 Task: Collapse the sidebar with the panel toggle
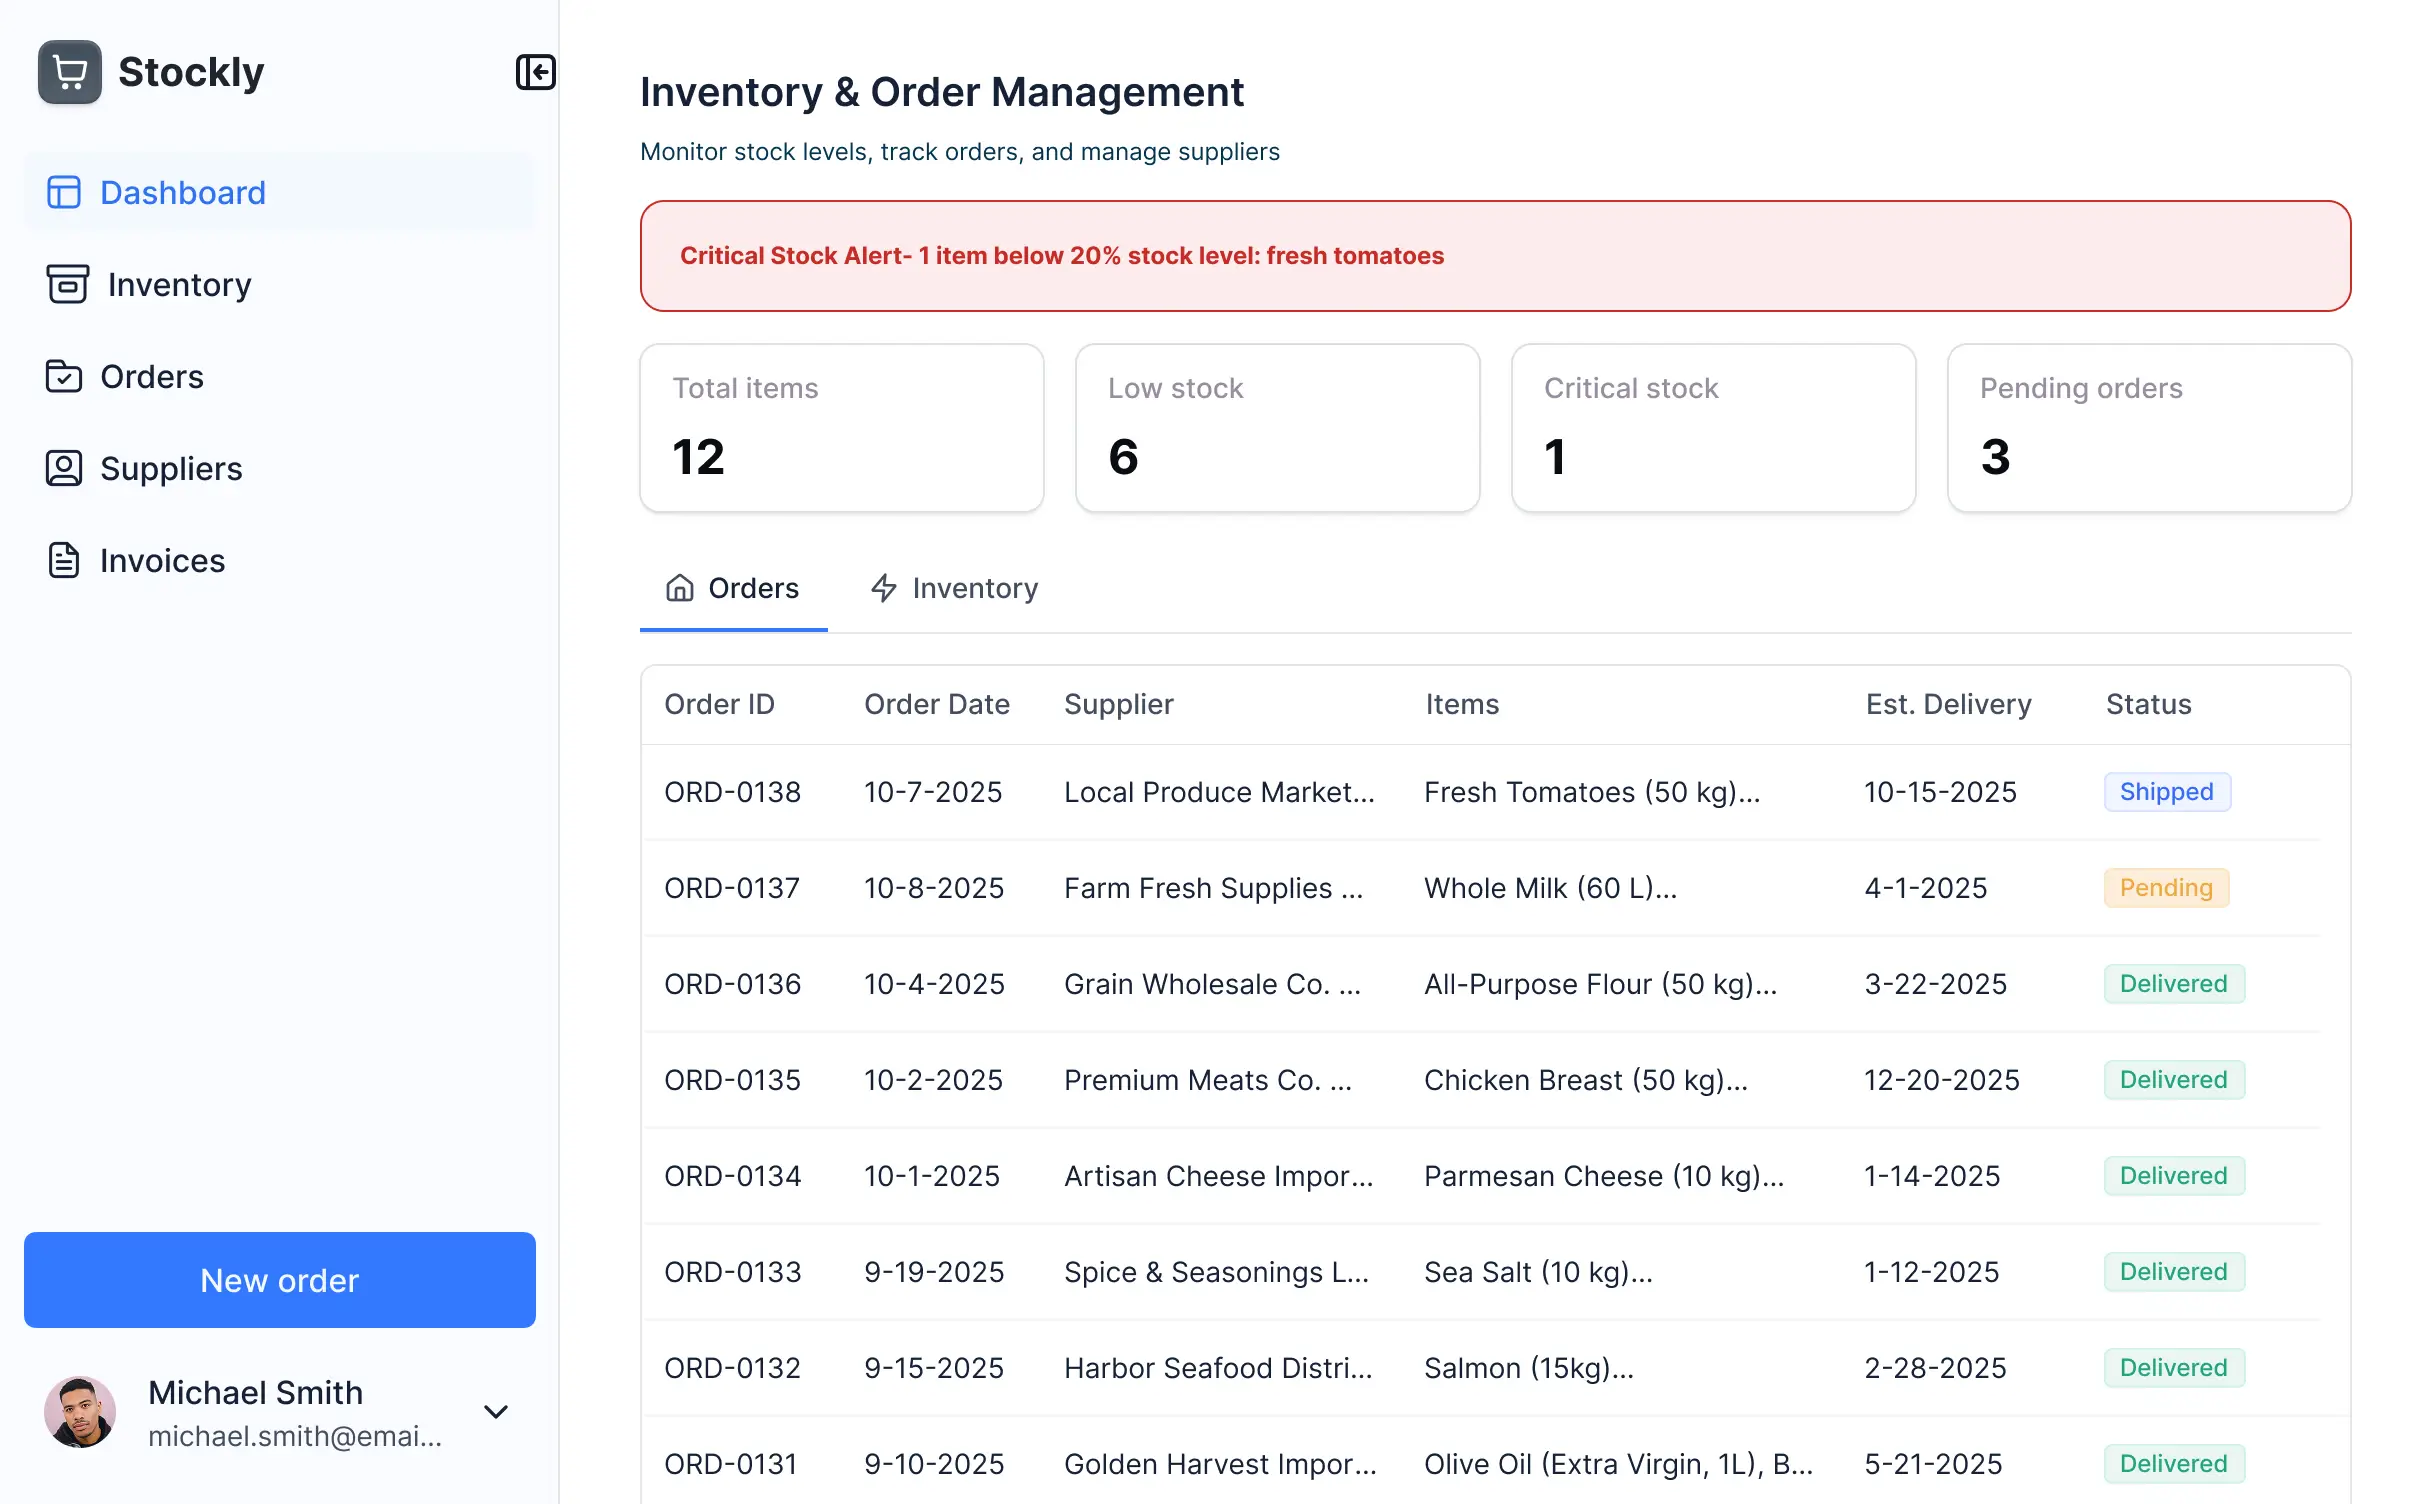coord(536,72)
